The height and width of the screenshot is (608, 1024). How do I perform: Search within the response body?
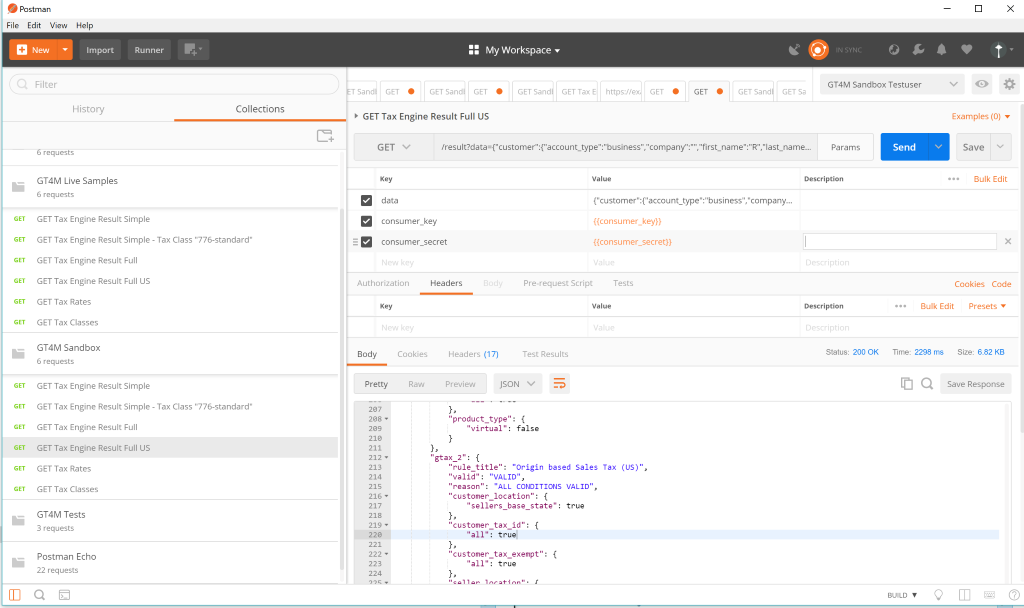point(927,384)
